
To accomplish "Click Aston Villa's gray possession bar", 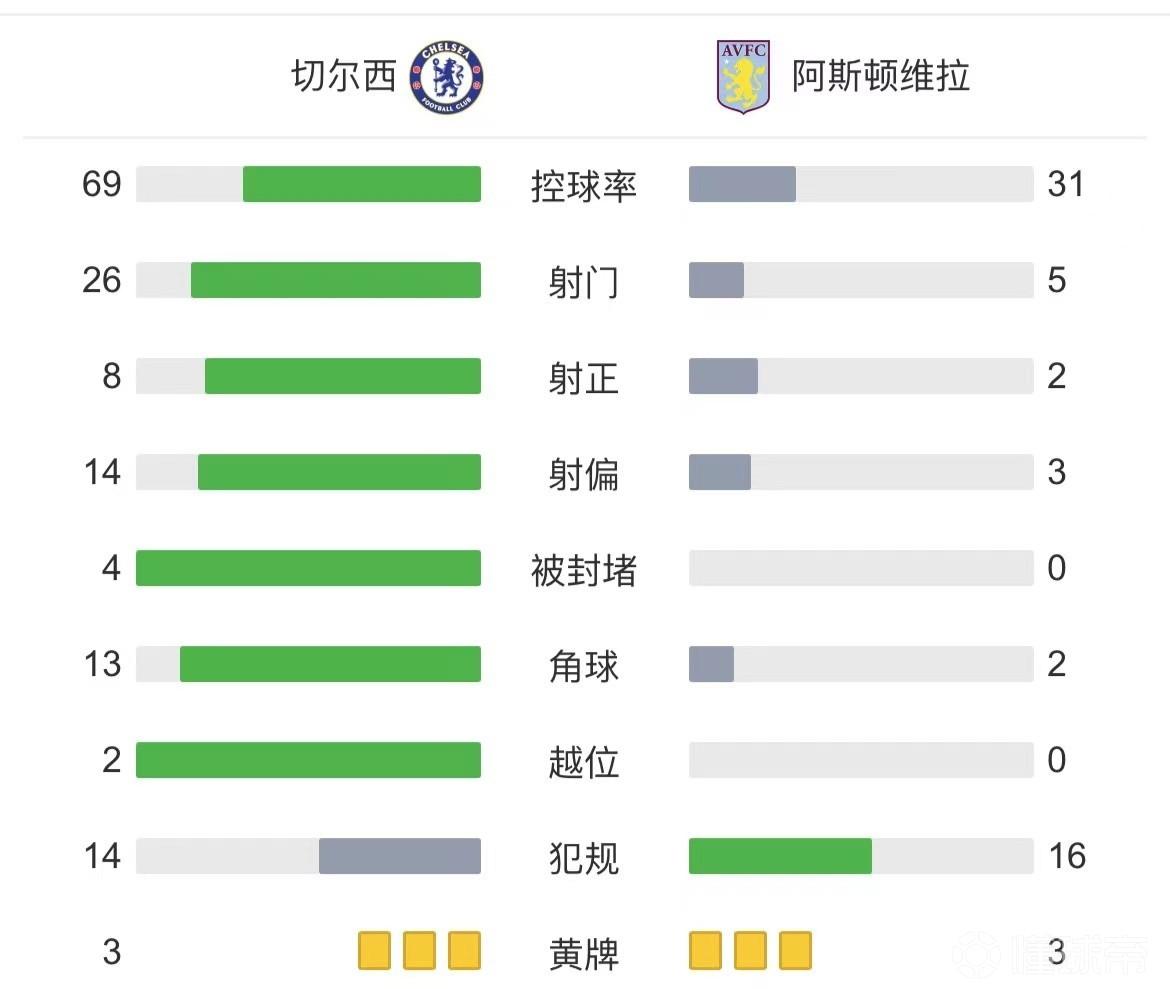I will (x=742, y=184).
